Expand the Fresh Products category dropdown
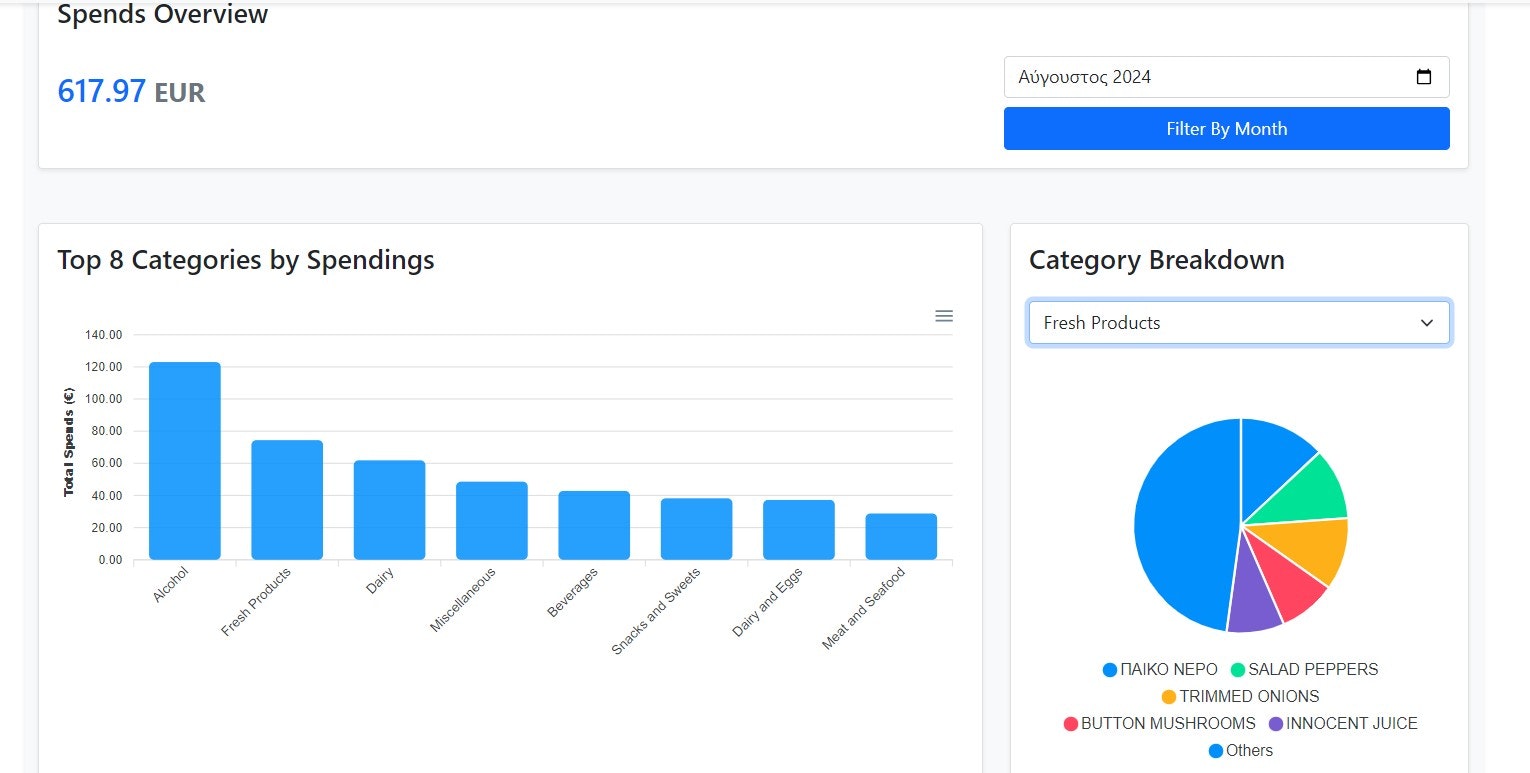The height and width of the screenshot is (773, 1530). point(1239,323)
